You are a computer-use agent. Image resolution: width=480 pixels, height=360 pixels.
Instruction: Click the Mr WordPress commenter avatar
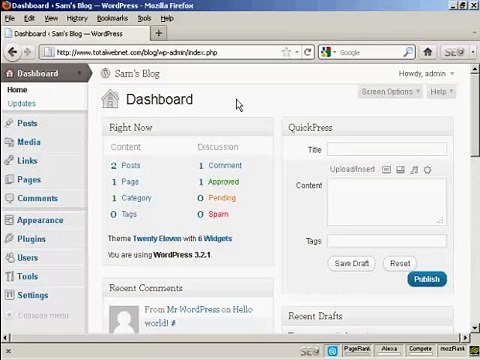124,319
